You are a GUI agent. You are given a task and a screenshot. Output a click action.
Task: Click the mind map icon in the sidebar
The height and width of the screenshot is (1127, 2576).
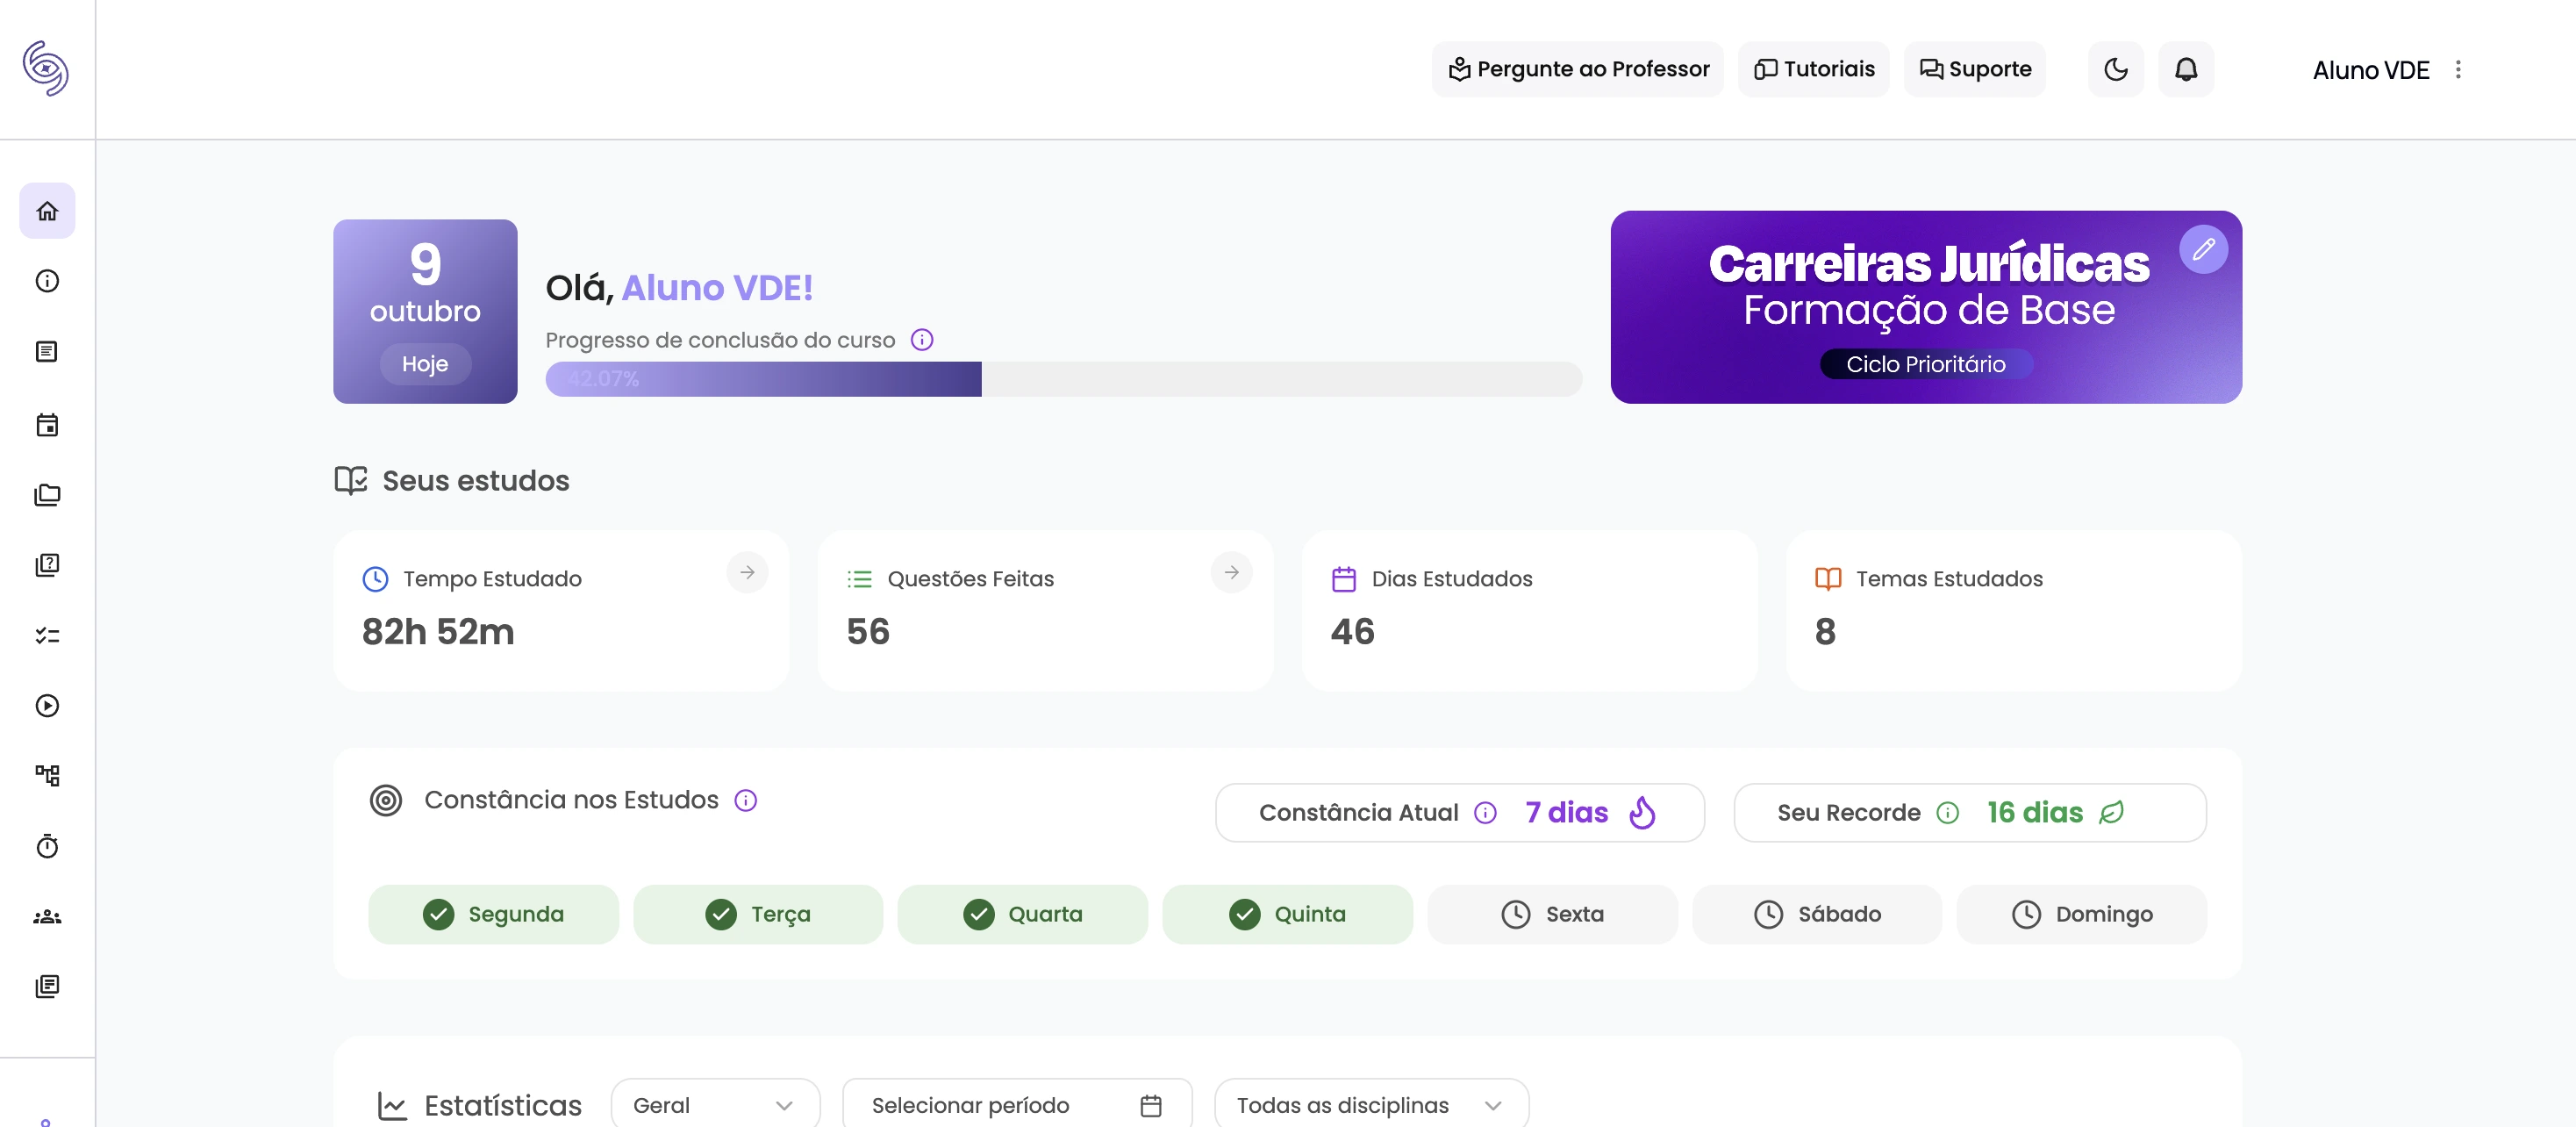pyautogui.click(x=47, y=776)
